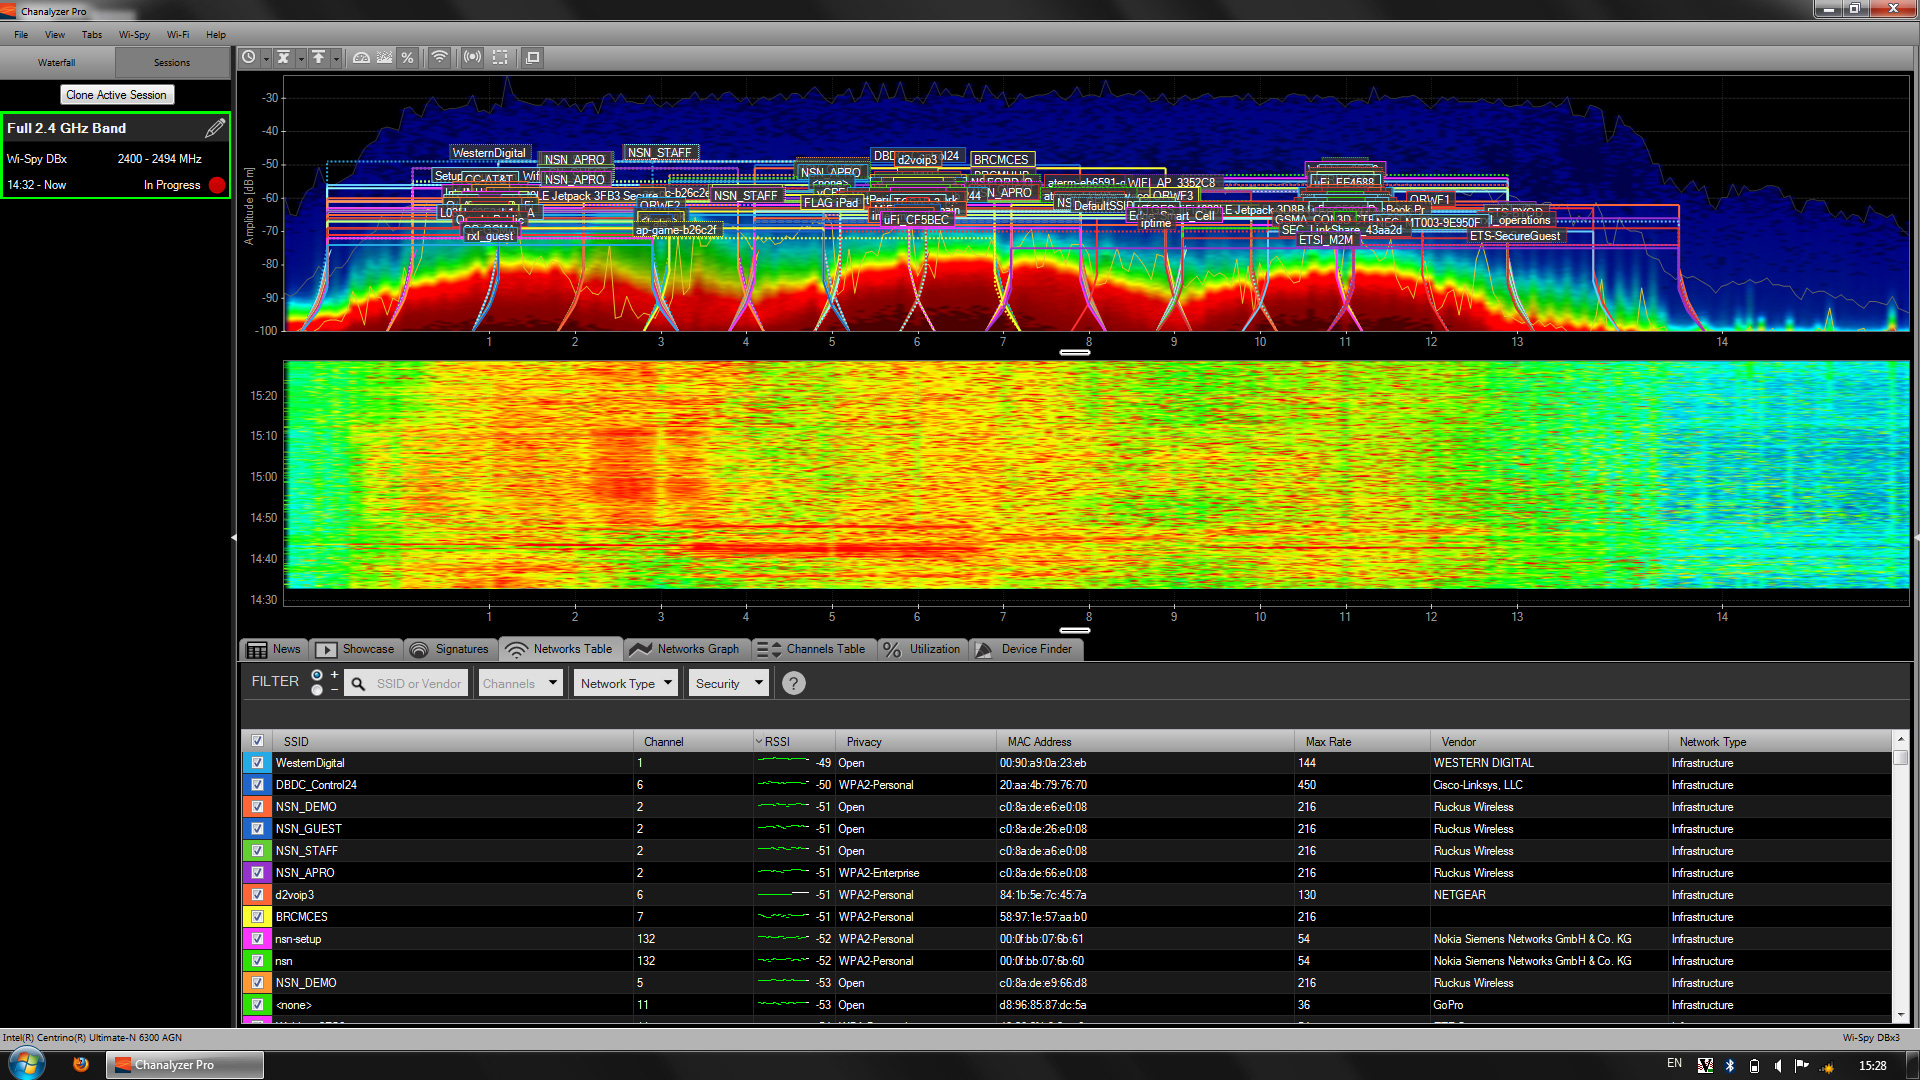Open the Device Finder tab
The width and height of the screenshot is (1920, 1080).
click(1025, 649)
